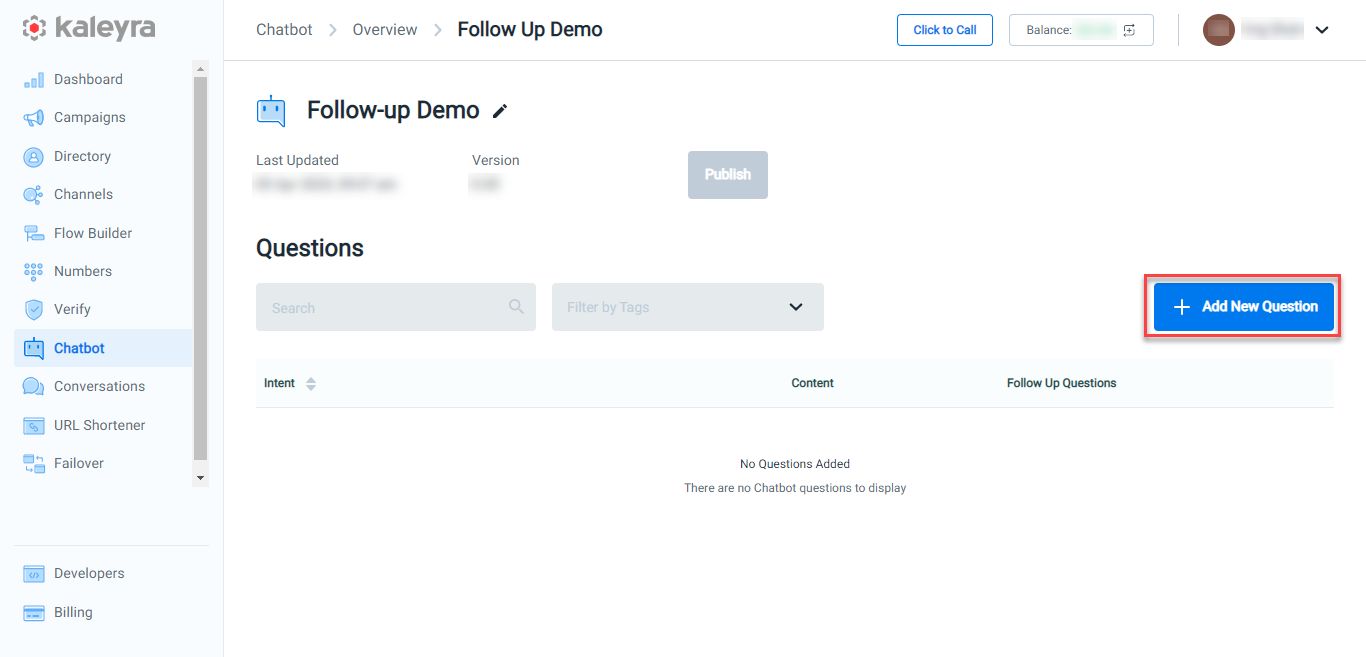Click the Questions heading
1366x657 pixels.
(310, 248)
